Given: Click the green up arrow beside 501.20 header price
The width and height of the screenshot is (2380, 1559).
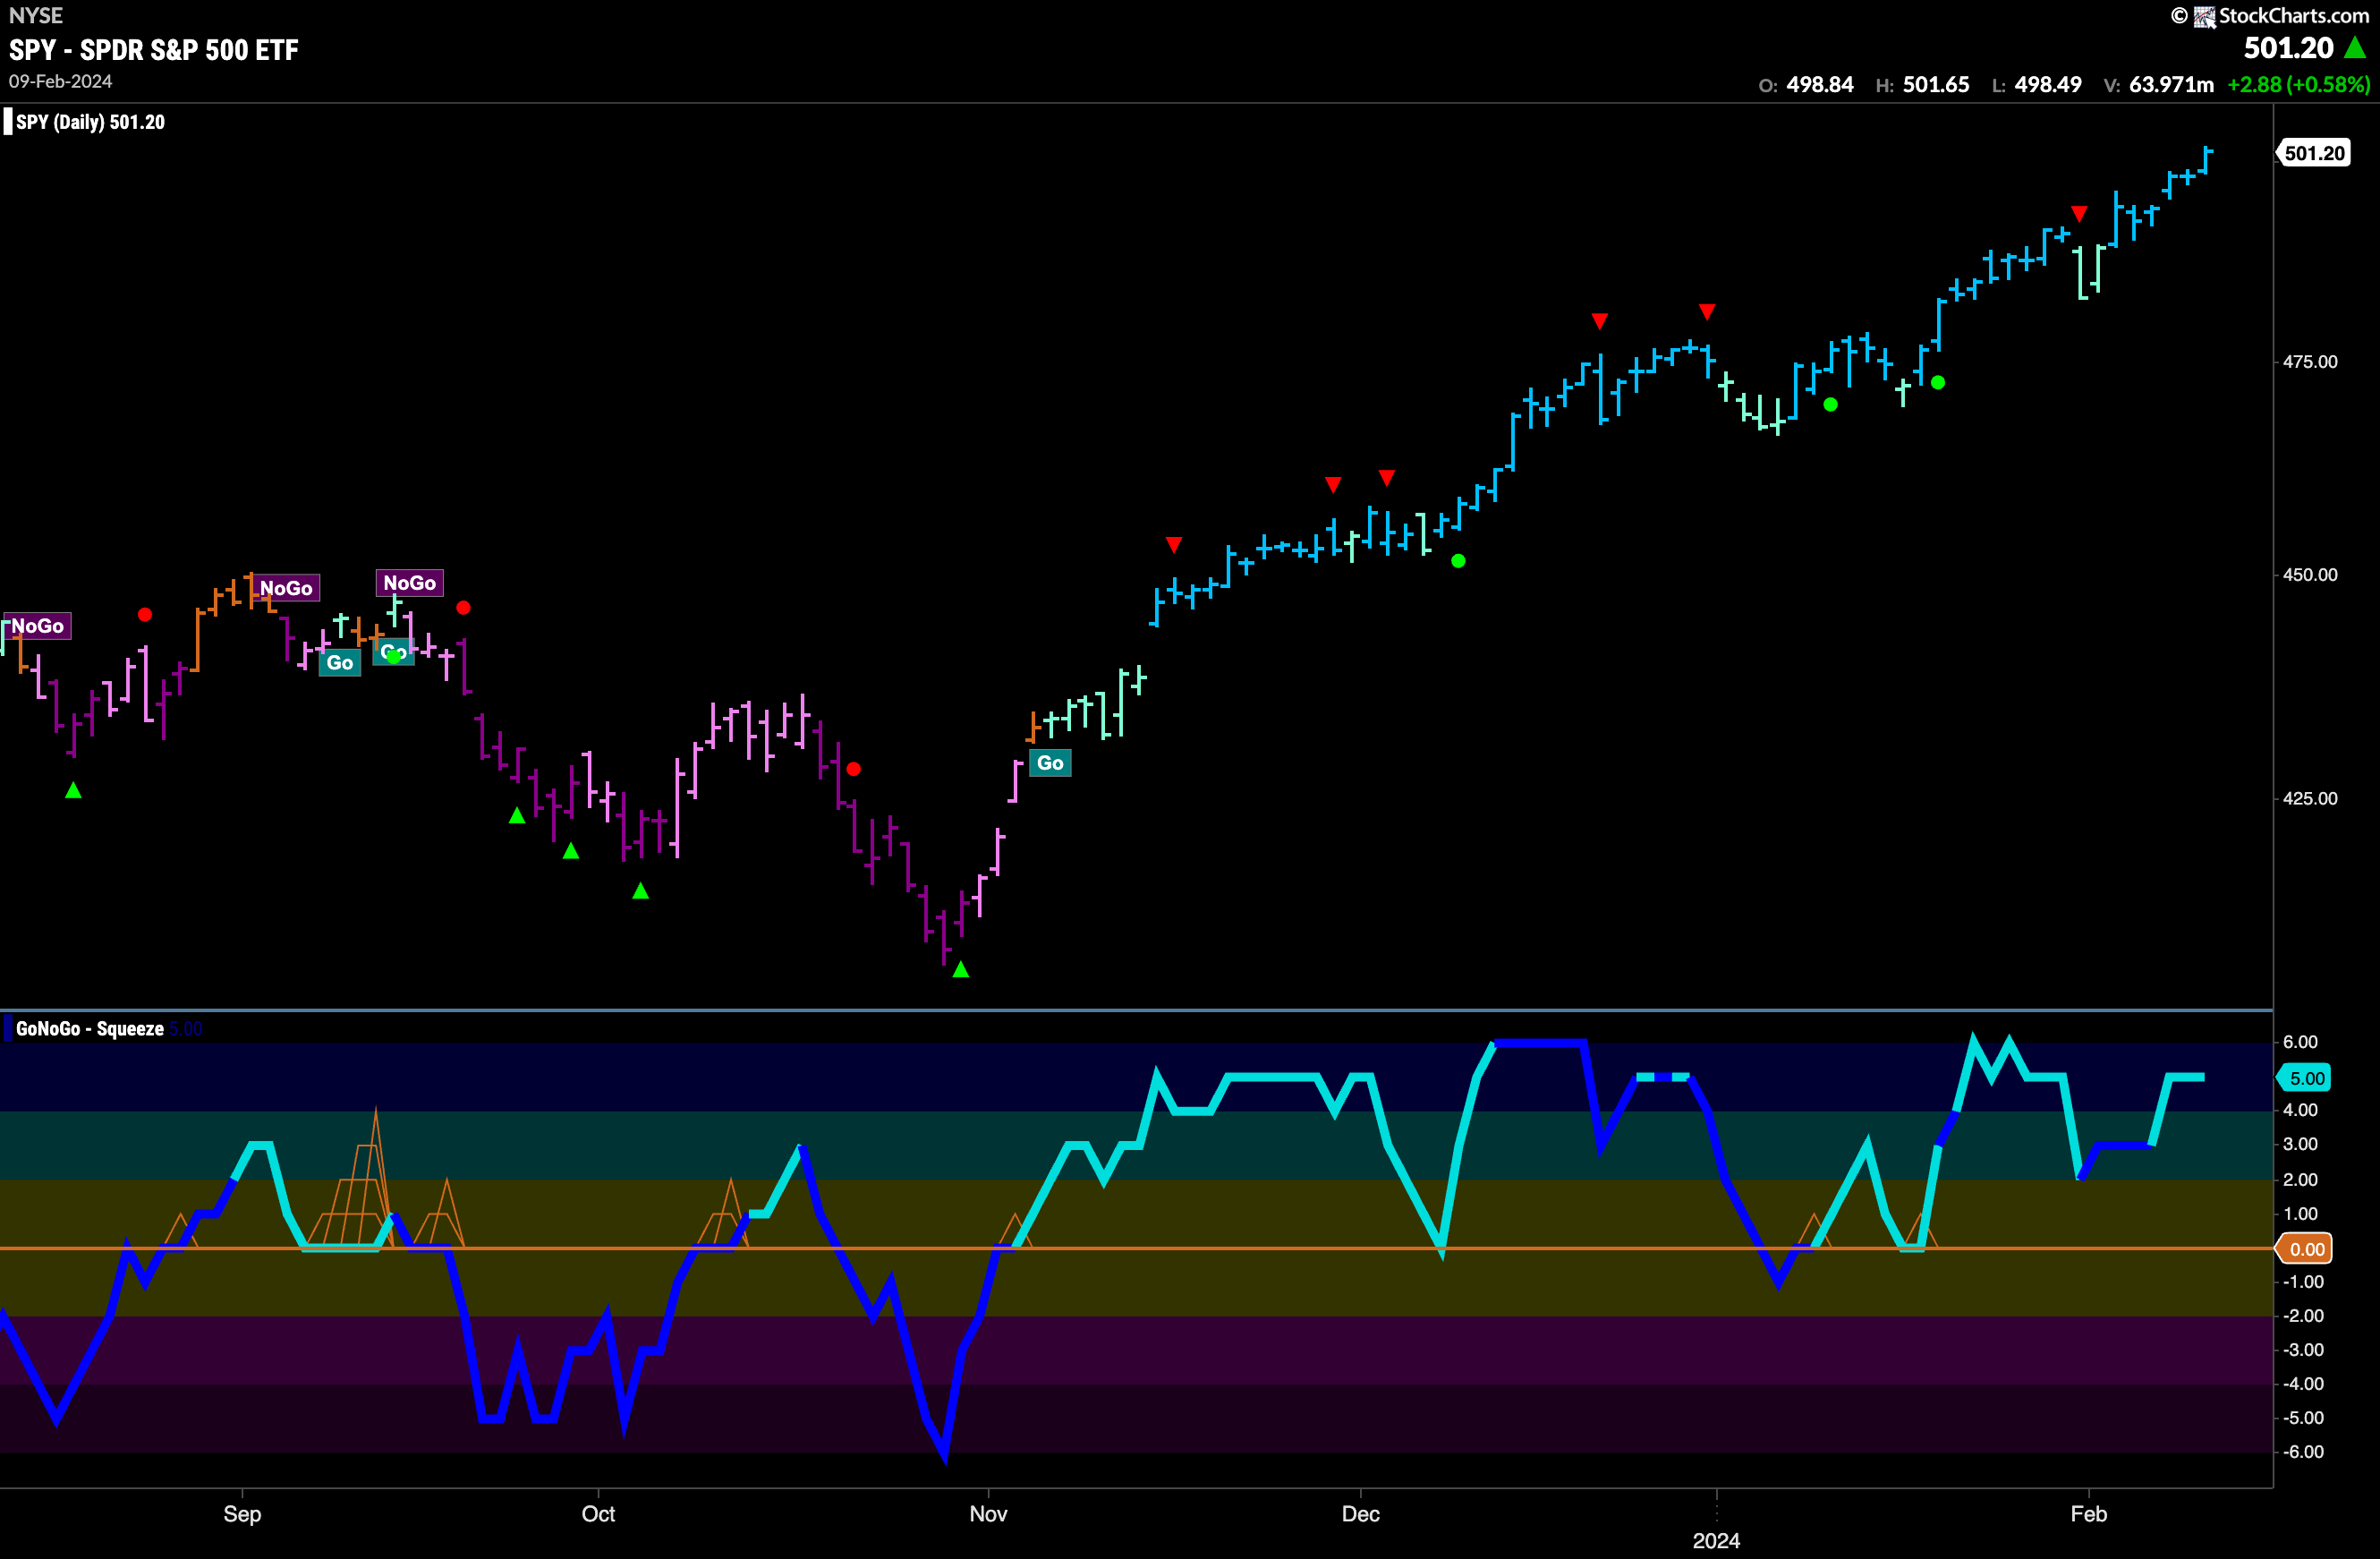Looking at the screenshot, I should [2355, 47].
